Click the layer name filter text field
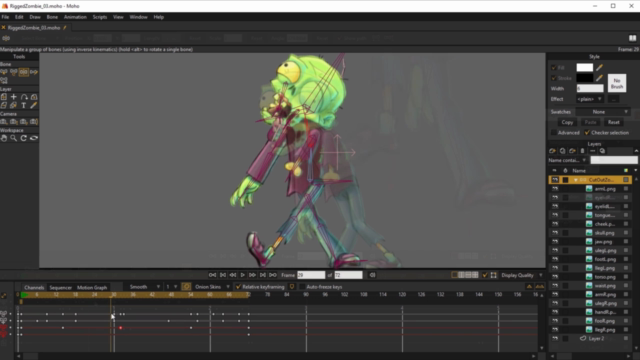Viewport: 640px width, 360px height. click(x=614, y=160)
